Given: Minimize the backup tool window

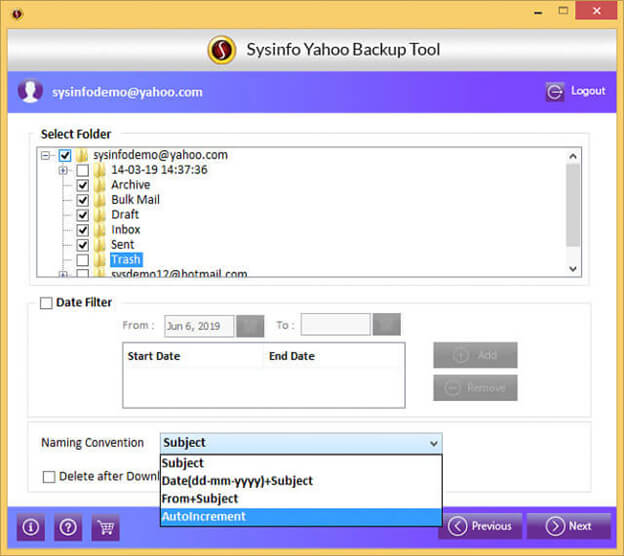Looking at the screenshot, I should click(538, 12).
